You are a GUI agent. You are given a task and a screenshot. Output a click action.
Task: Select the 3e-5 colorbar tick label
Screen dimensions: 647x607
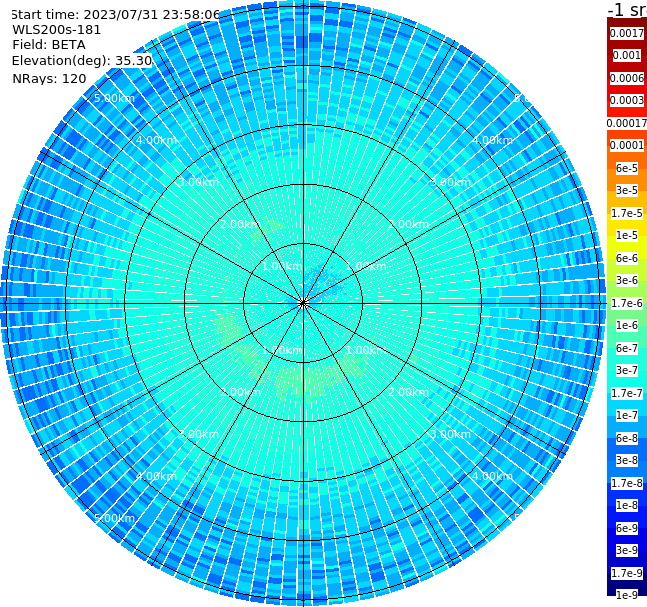(627, 190)
